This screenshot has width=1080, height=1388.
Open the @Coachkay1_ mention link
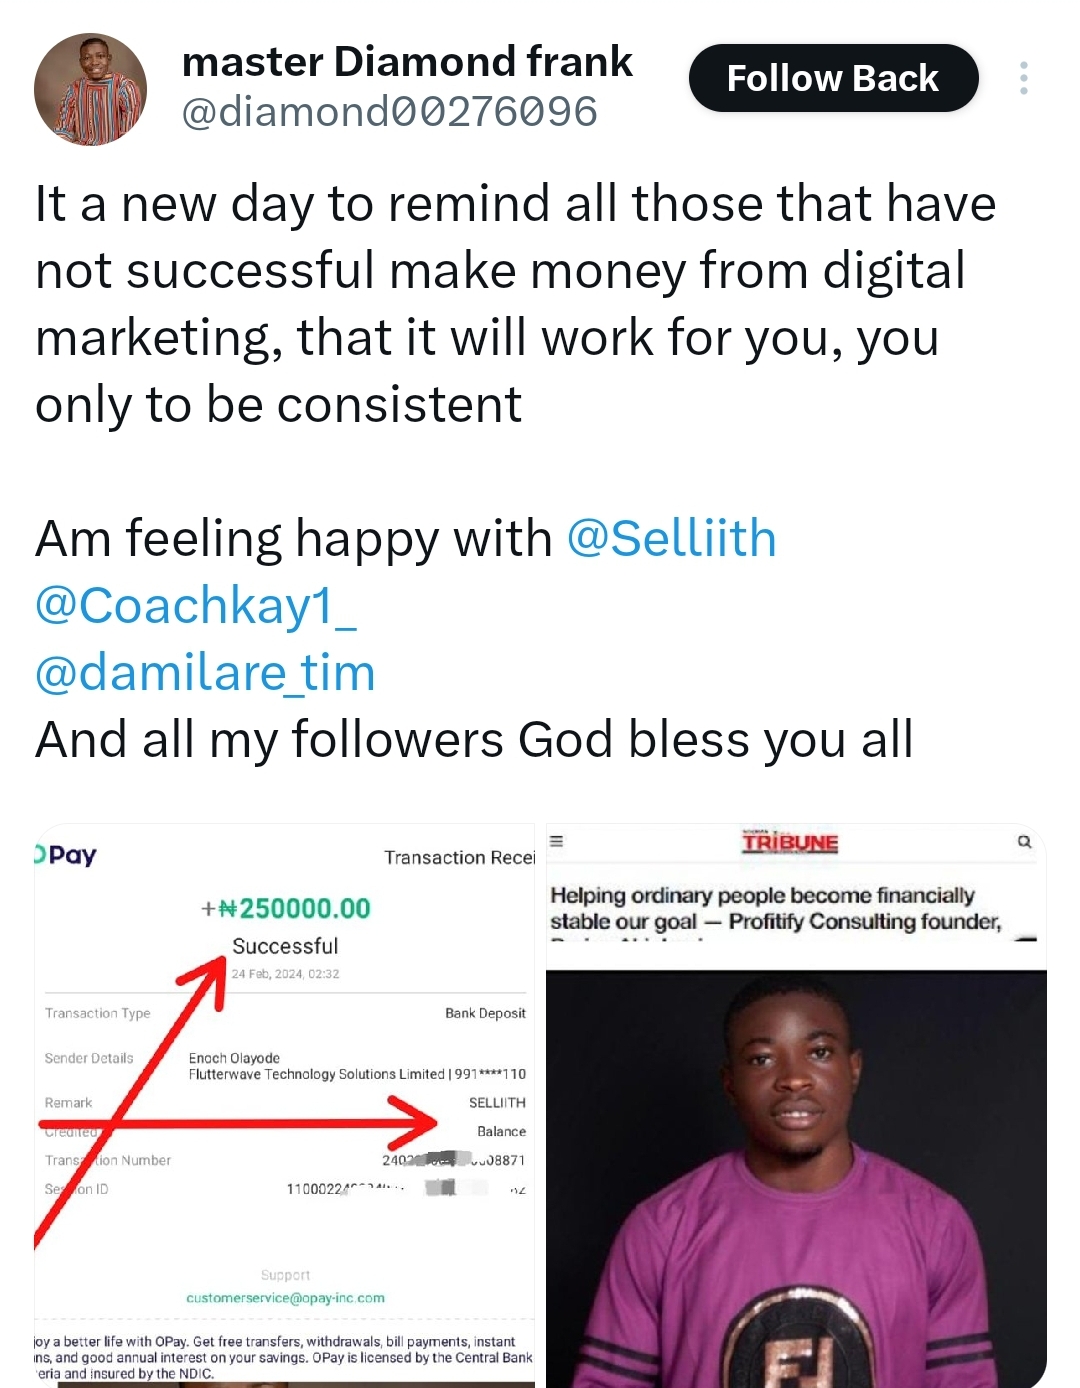[x=195, y=606]
